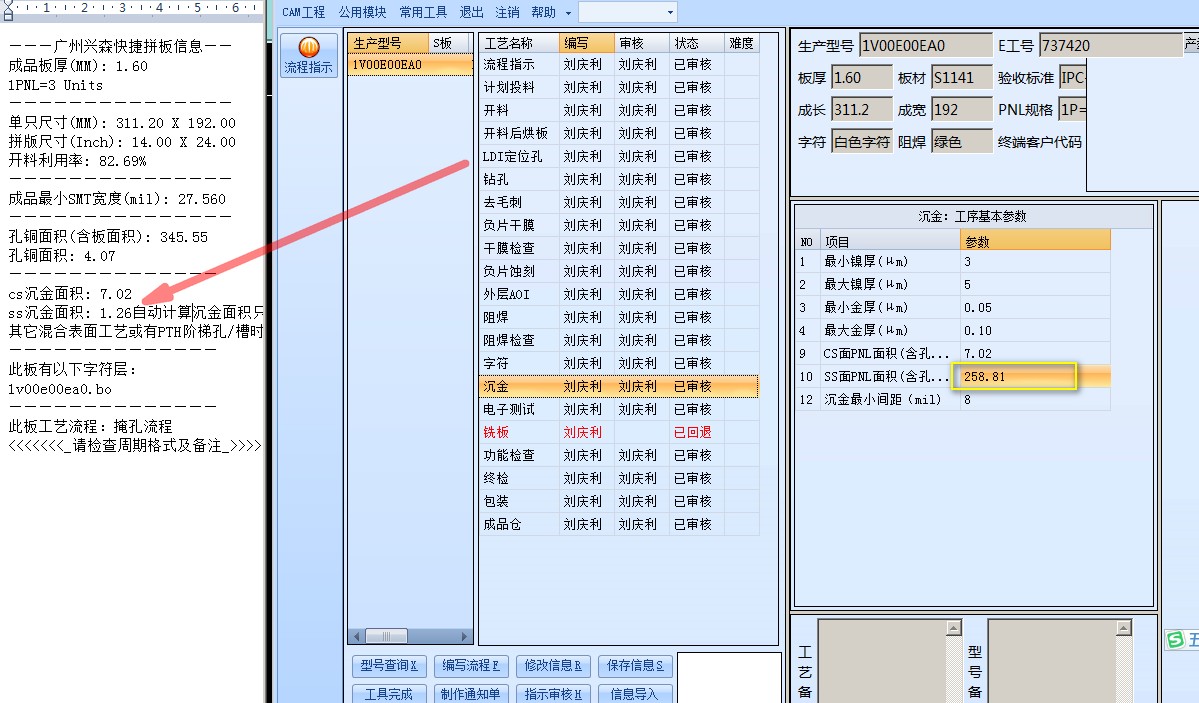Click the 指示审核 button

pyautogui.click(x=553, y=693)
